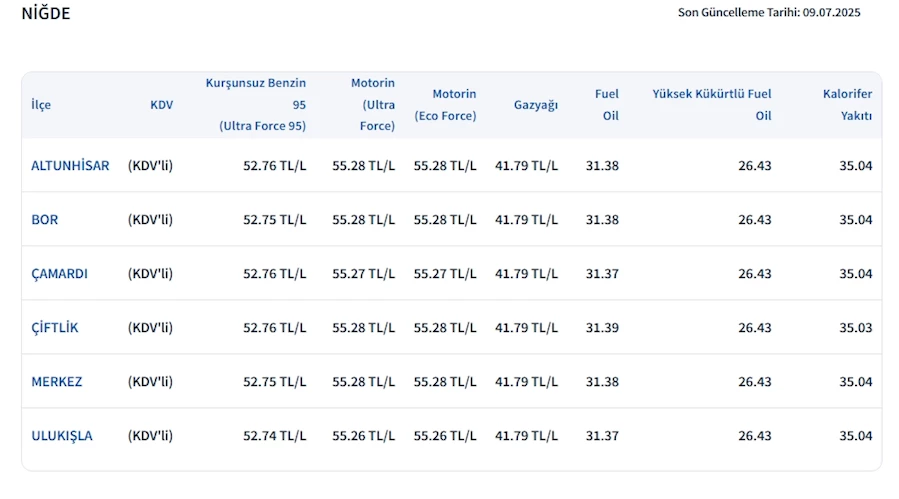Click ÇİFTLİK's 31.39 Fuel Oil value

tap(602, 327)
